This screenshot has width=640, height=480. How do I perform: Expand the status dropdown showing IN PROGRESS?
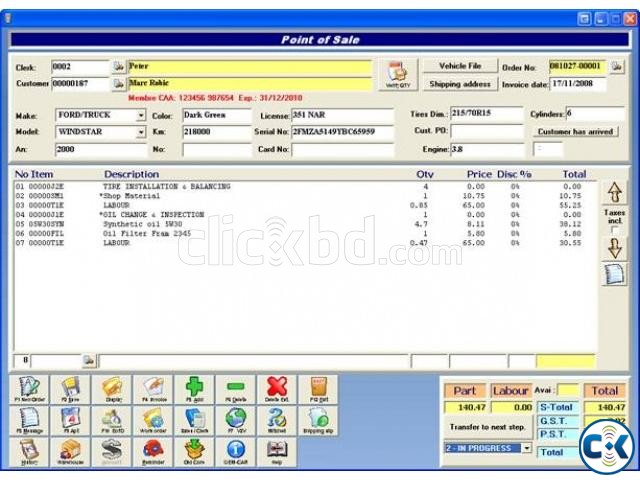[x=527, y=448]
